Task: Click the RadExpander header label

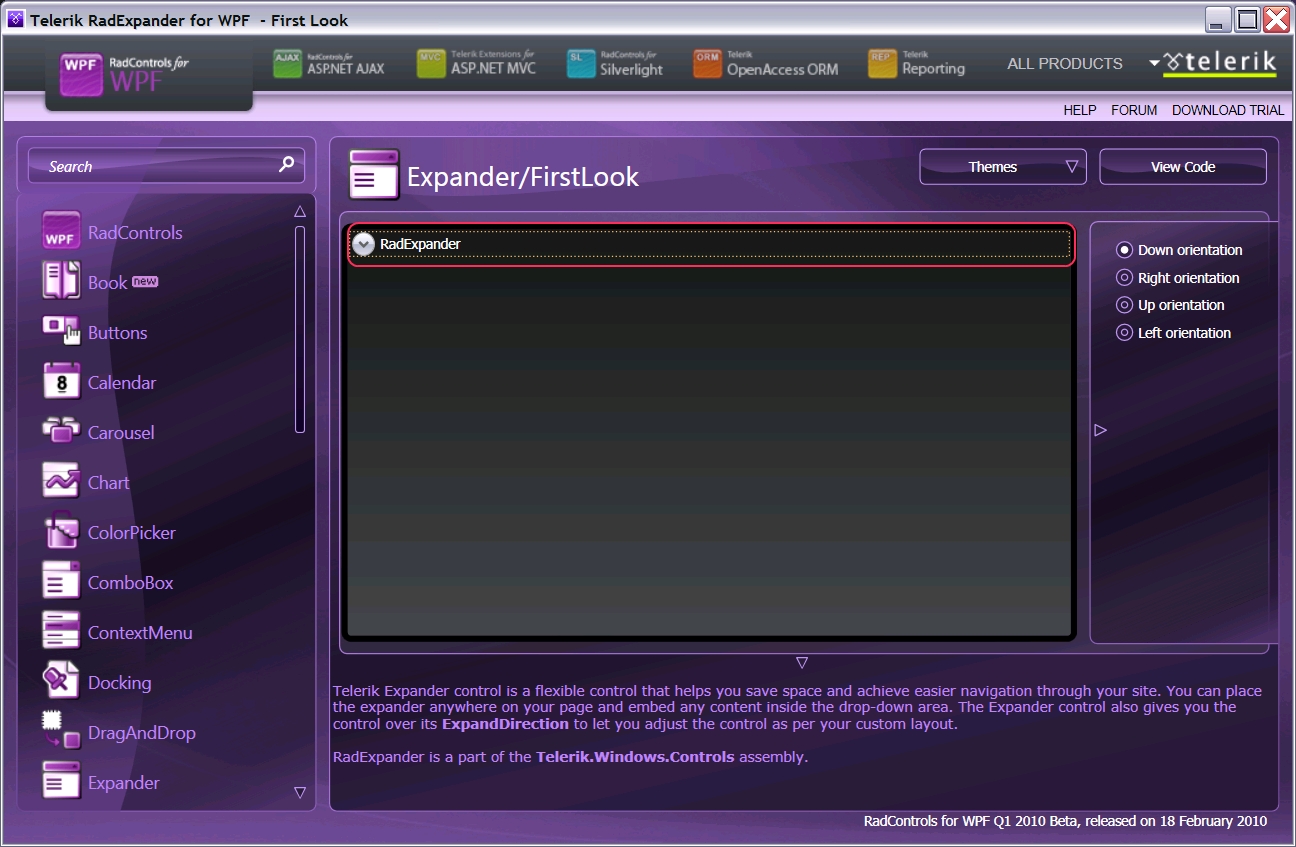Action: 420,244
